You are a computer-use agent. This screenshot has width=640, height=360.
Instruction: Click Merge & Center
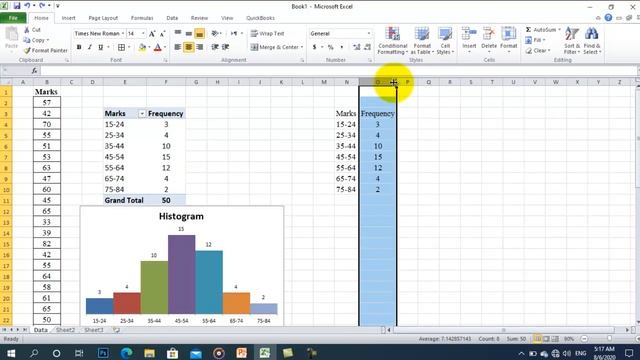click(x=276, y=47)
